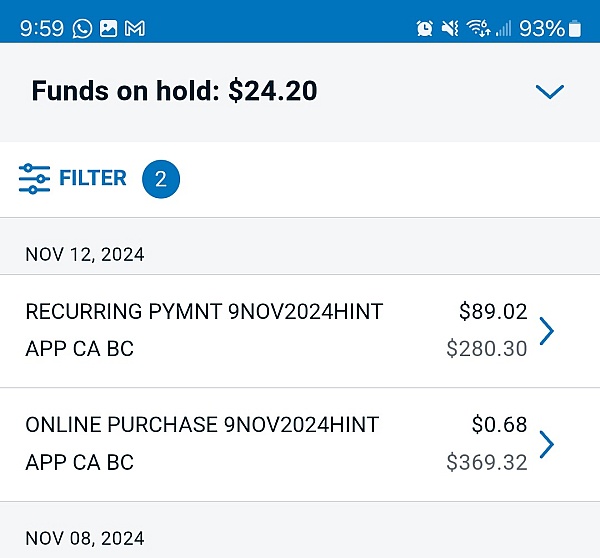The width and height of the screenshot is (600, 558).
Task: Tap the WhatsApp notification icon
Action: point(82,29)
